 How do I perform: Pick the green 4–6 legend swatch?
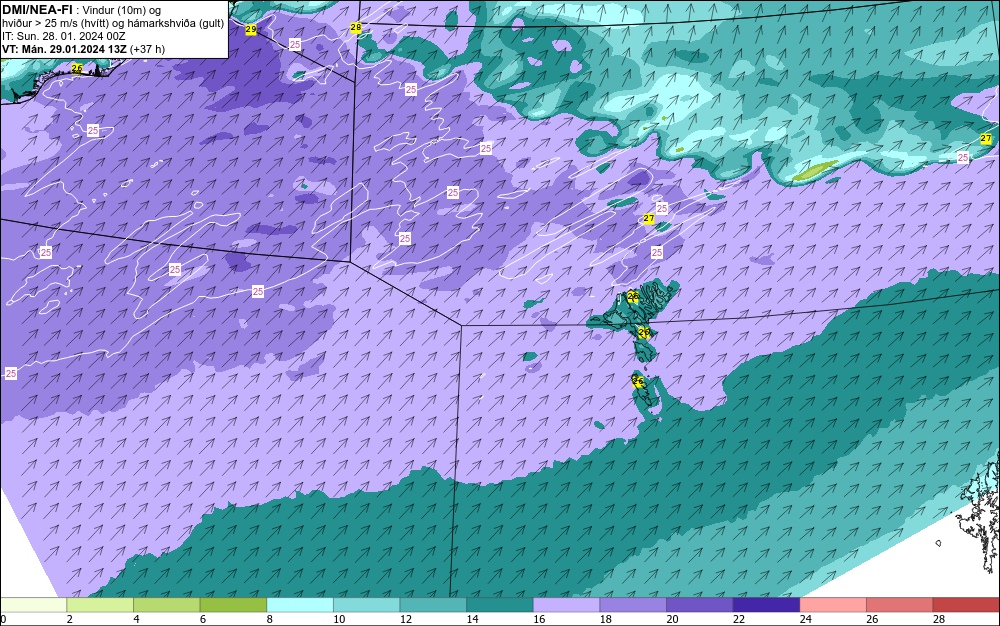[166, 605]
